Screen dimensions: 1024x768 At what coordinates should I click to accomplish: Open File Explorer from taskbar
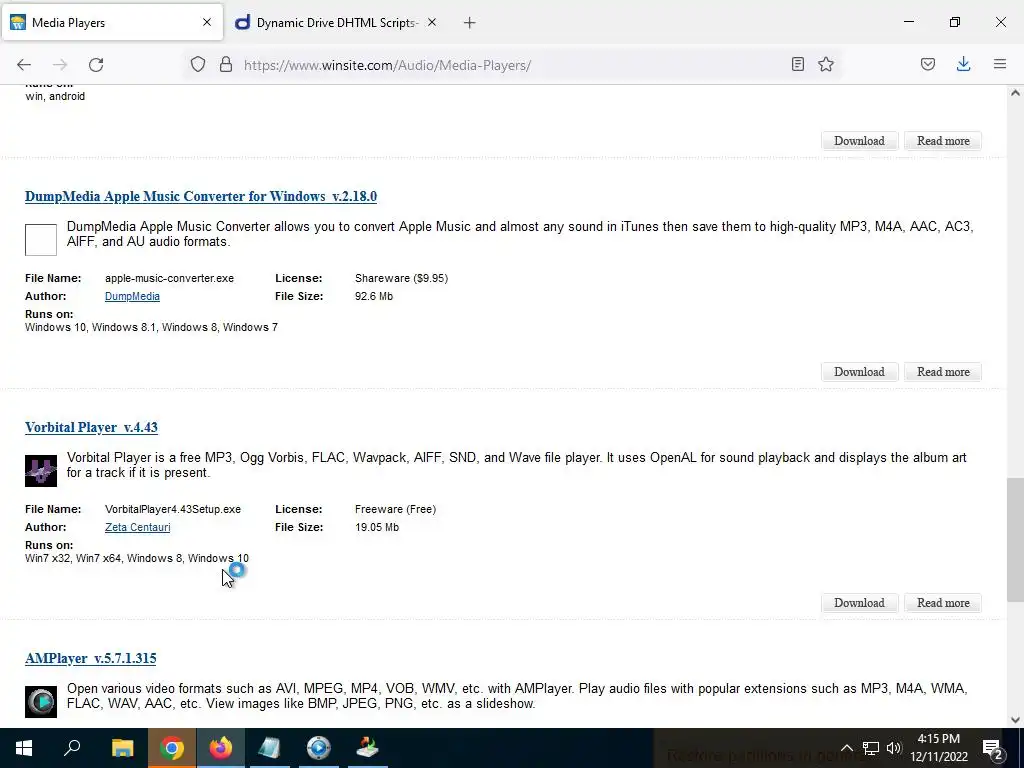pyautogui.click(x=122, y=748)
